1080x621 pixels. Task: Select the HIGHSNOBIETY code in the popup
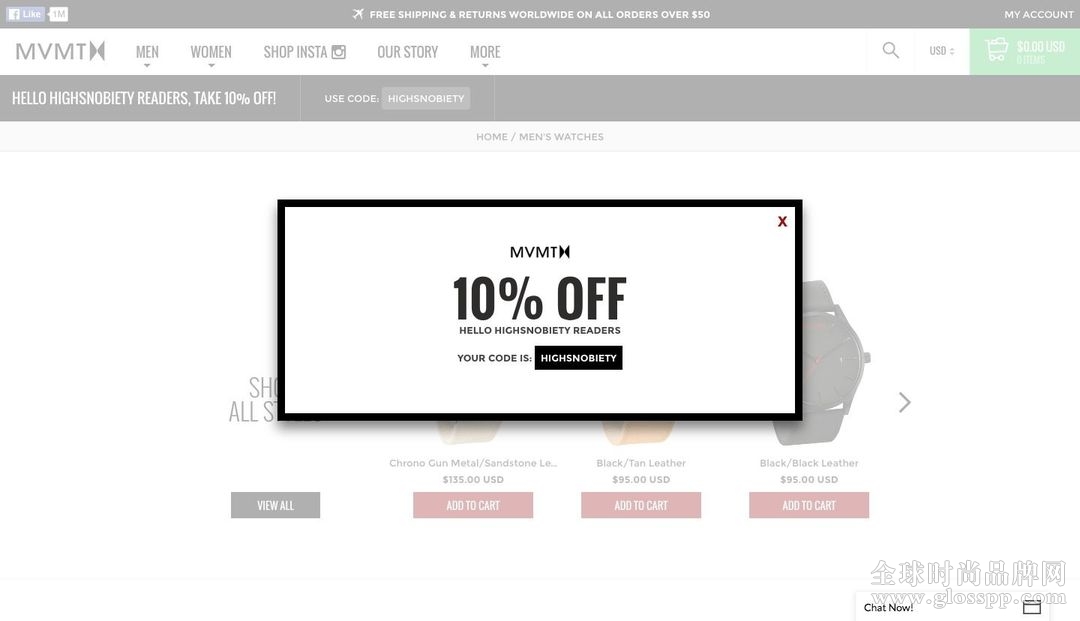(x=579, y=358)
